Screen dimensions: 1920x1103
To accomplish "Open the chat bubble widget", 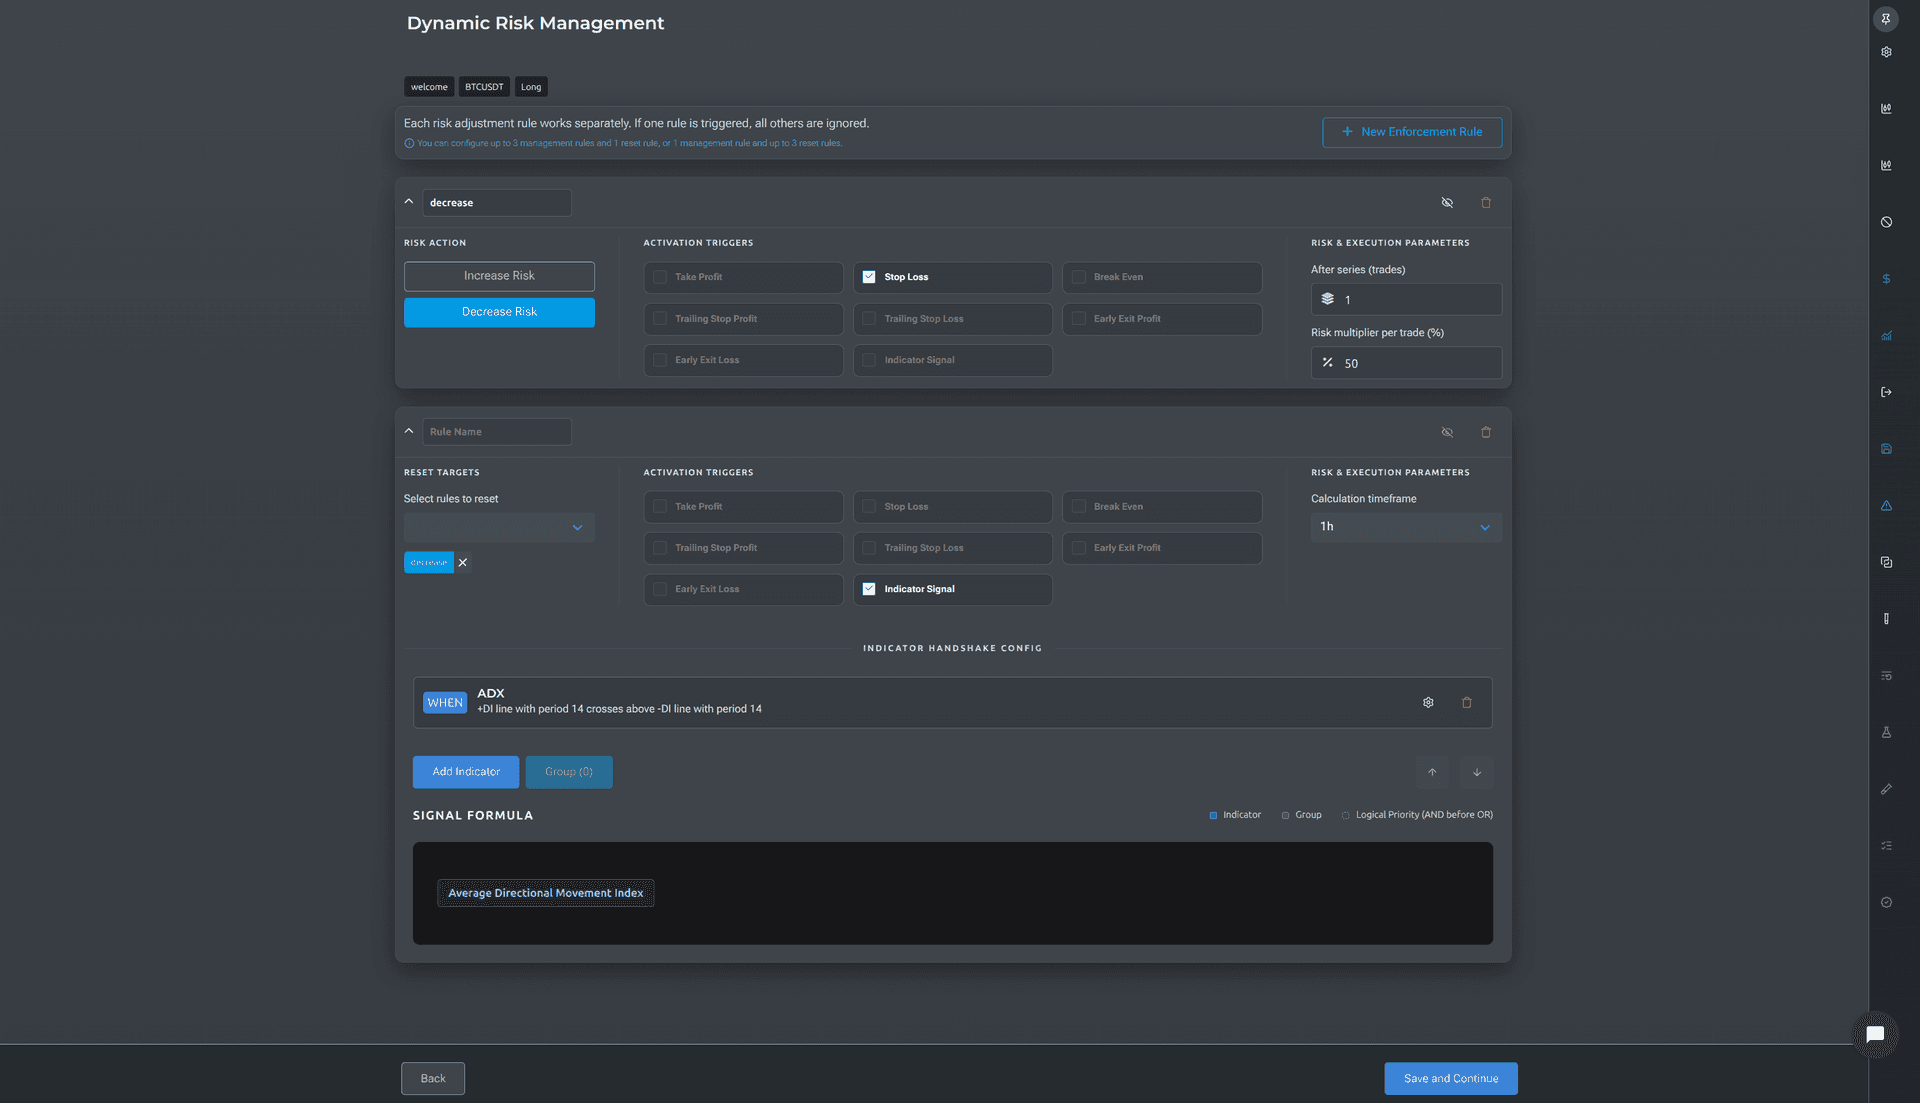I will tap(1875, 1034).
